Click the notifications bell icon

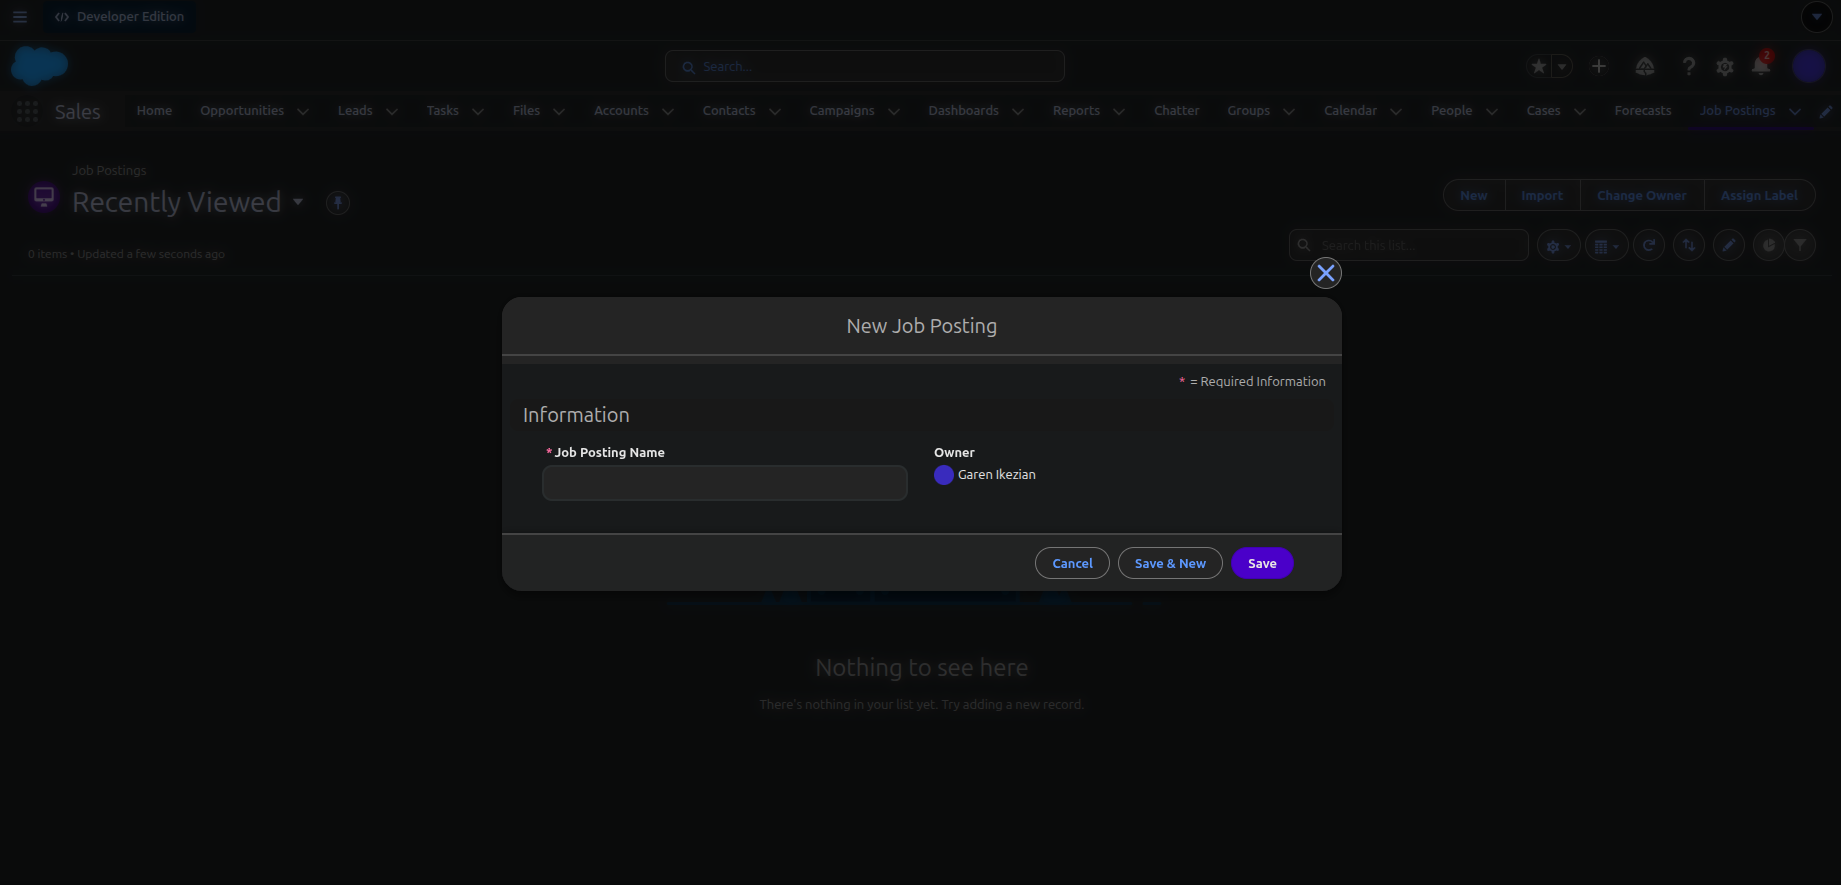(1760, 67)
